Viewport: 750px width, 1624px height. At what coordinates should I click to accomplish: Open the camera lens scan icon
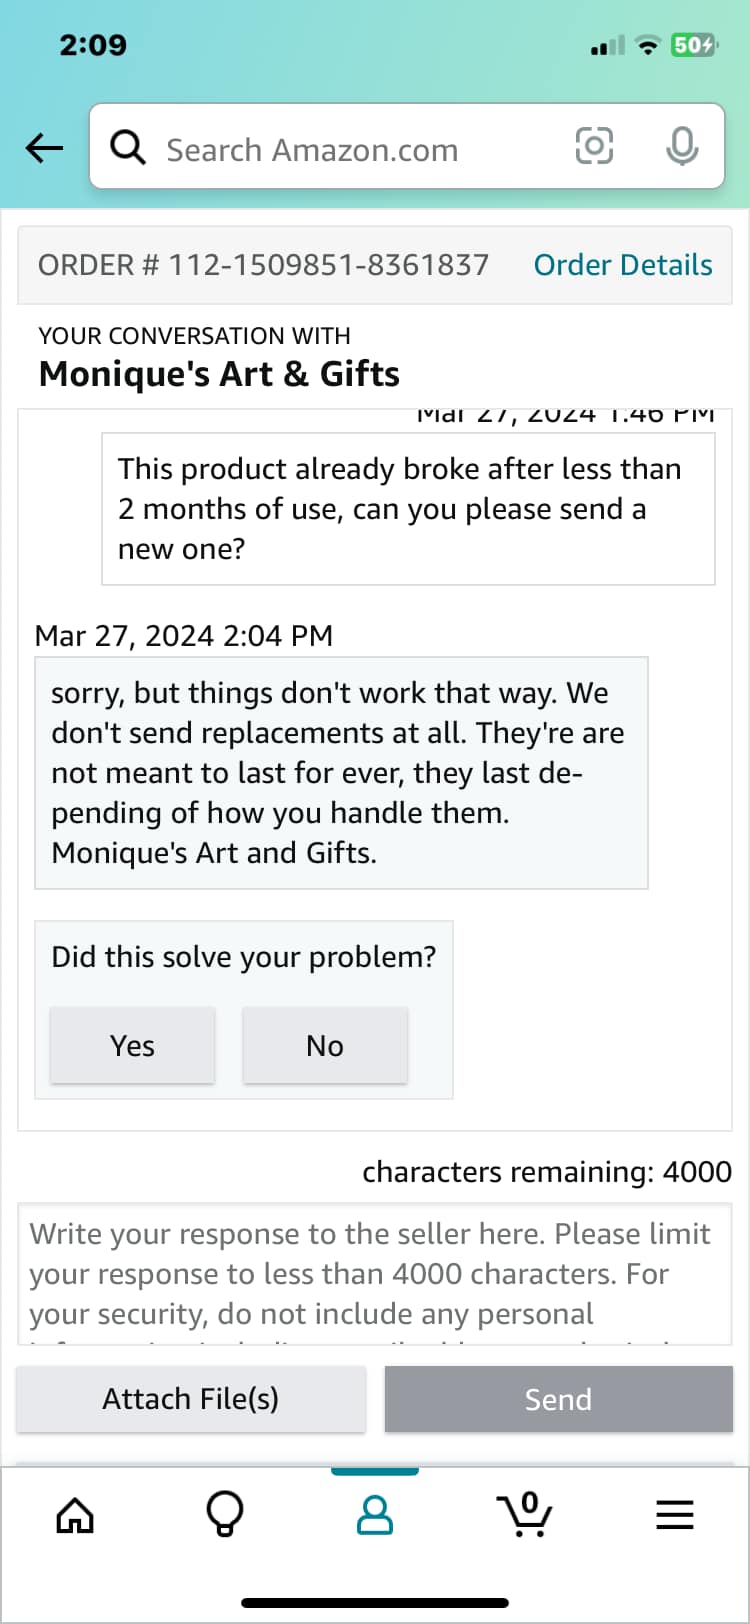tap(594, 147)
